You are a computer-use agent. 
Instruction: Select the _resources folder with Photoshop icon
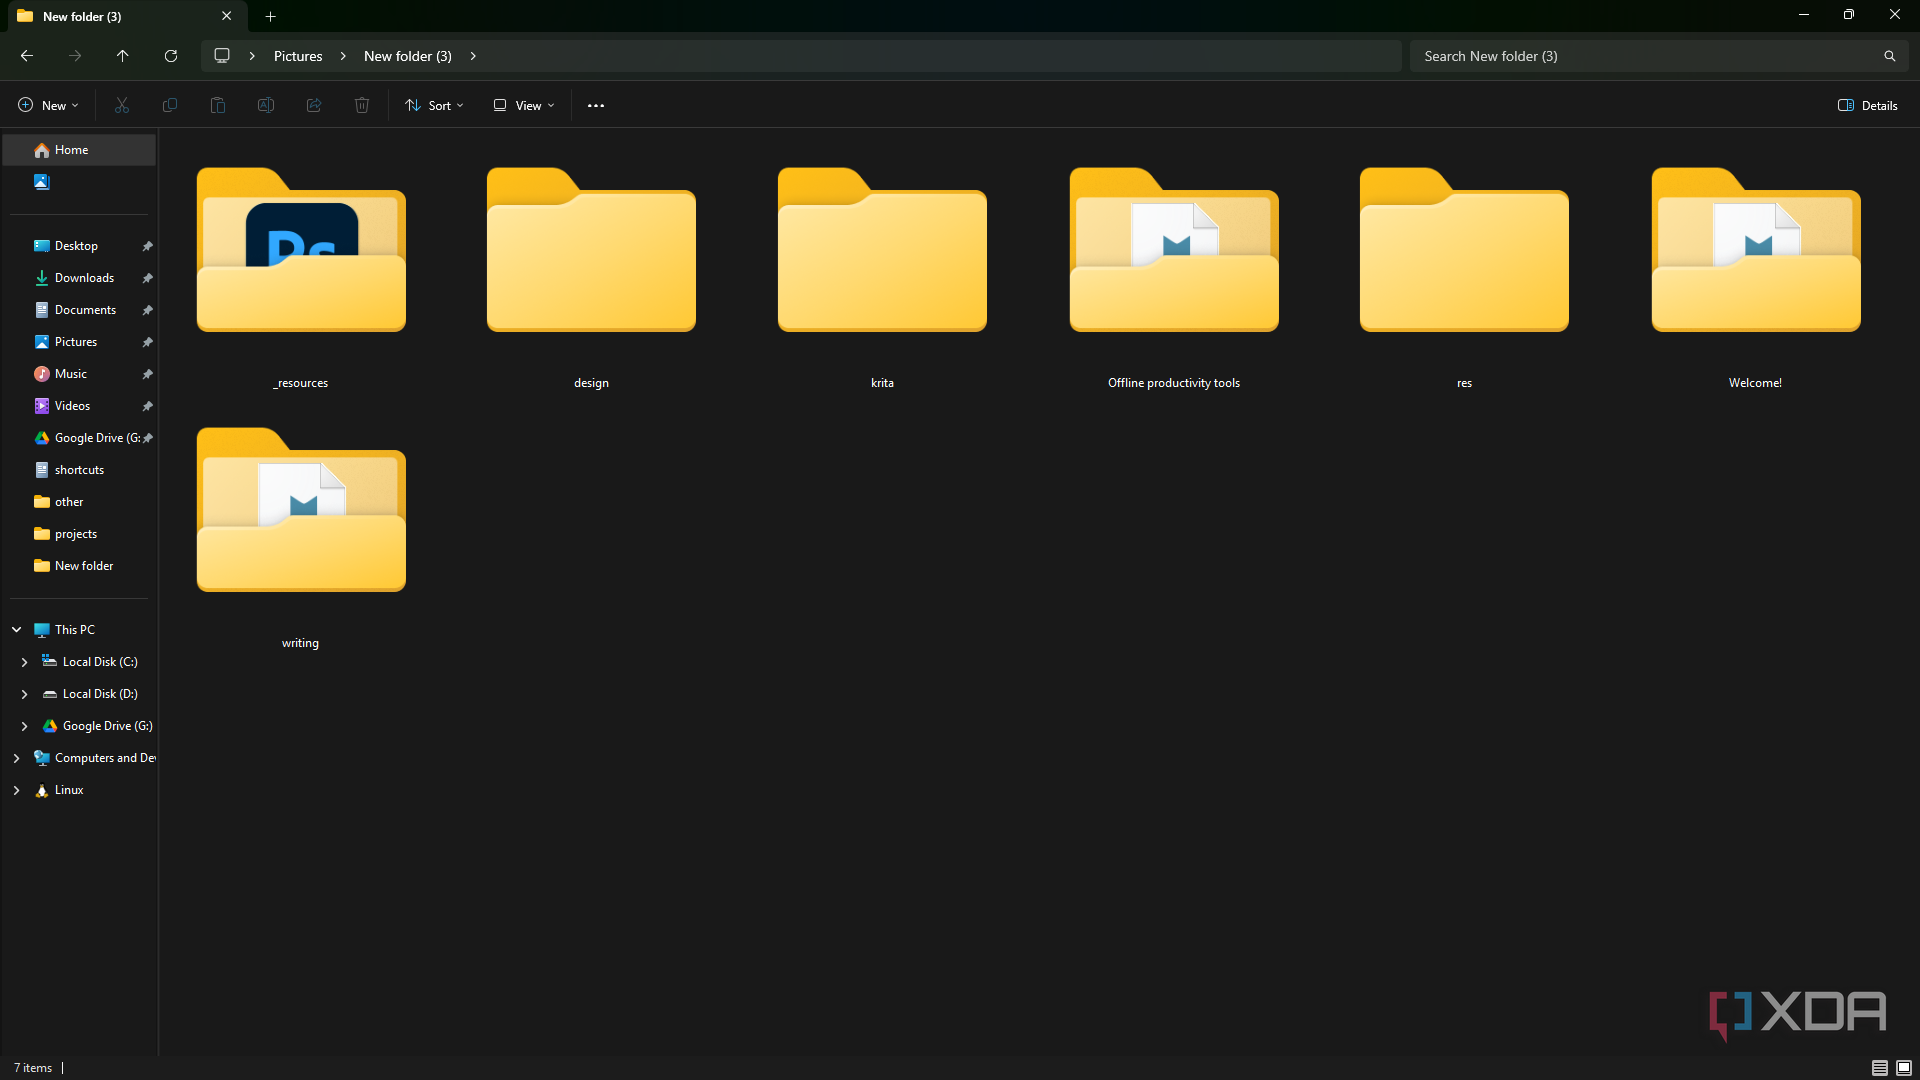(x=301, y=278)
